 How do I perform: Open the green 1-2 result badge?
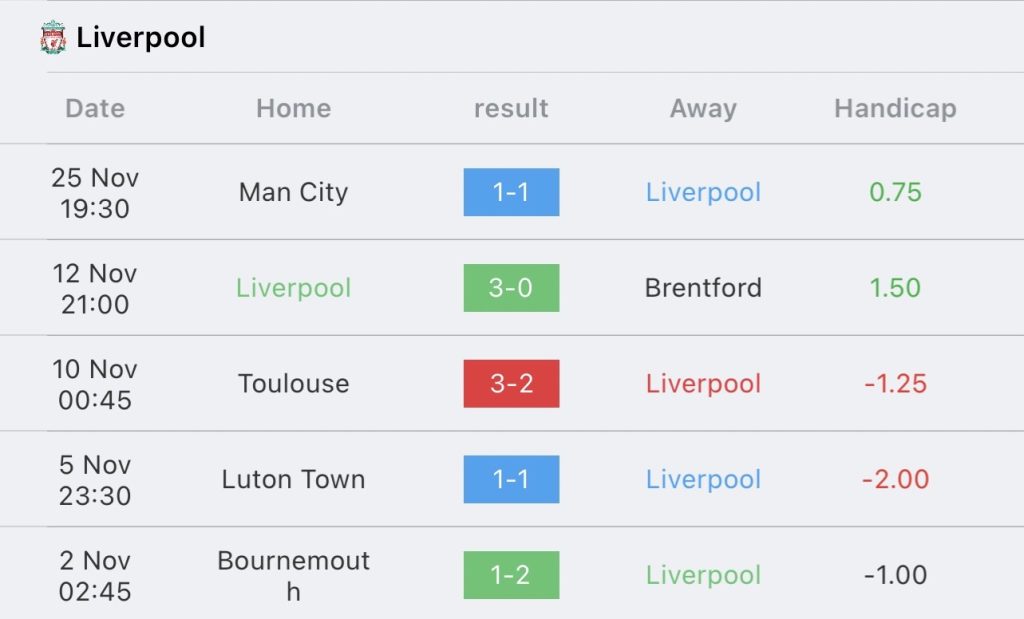pos(511,575)
